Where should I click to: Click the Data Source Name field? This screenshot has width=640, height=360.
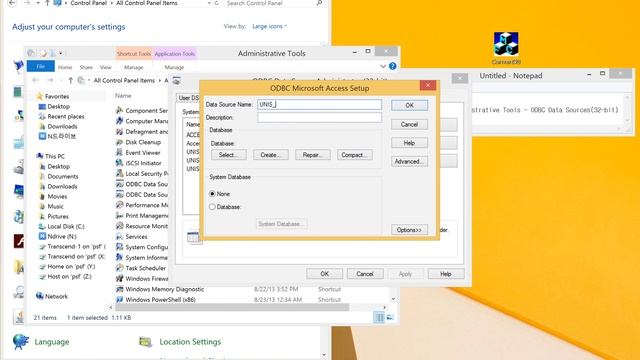[319, 104]
